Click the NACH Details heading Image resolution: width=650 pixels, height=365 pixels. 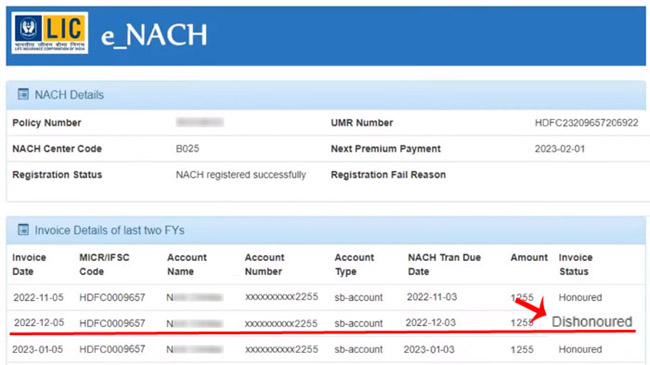point(69,95)
